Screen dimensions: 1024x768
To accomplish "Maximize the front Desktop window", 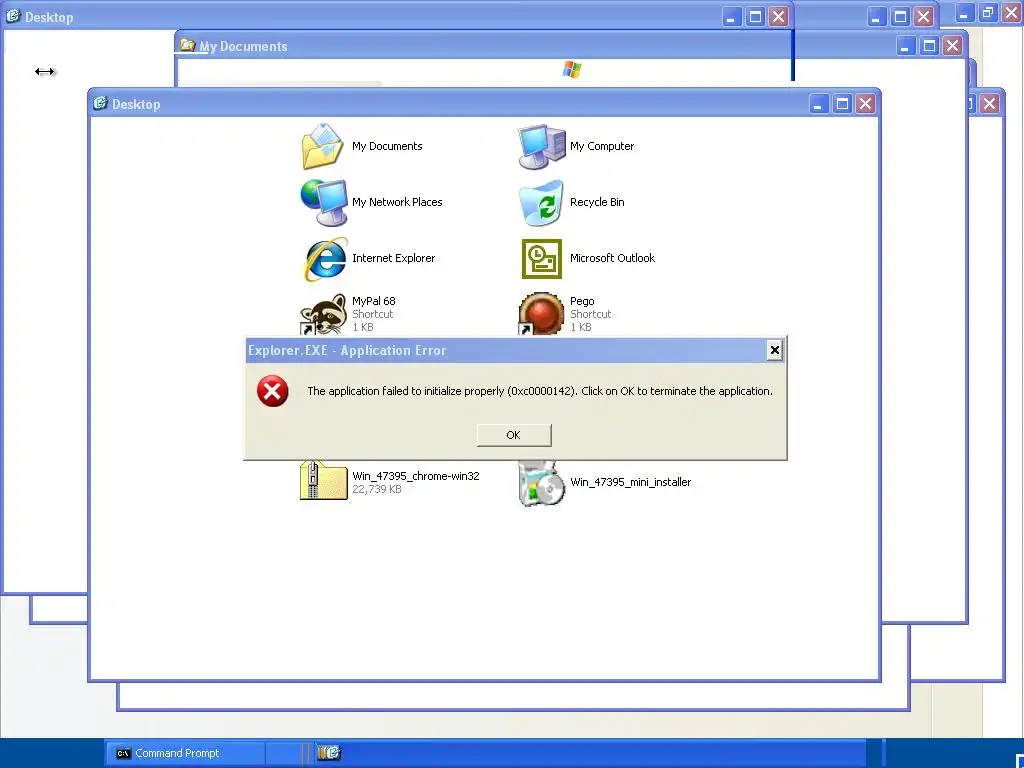I will [842, 104].
